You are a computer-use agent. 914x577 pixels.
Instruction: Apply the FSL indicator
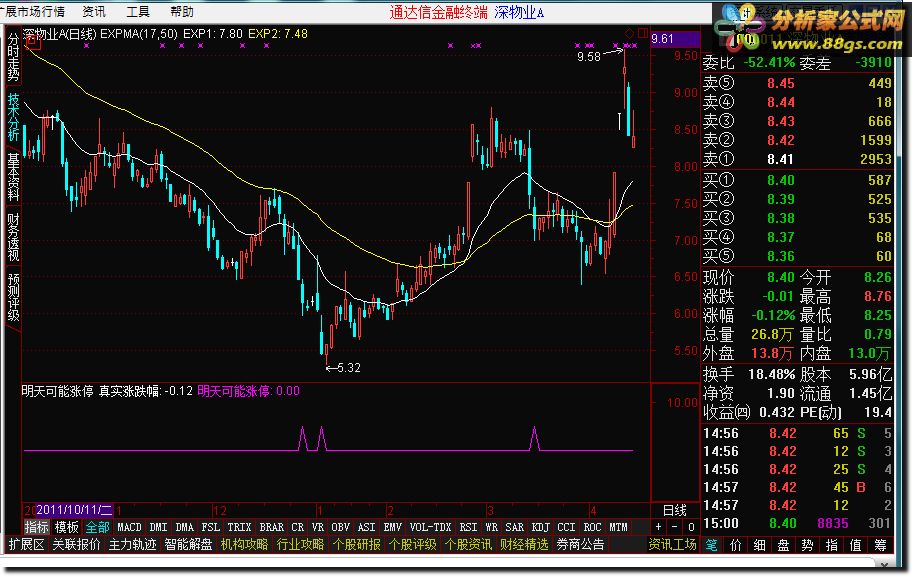click(210, 527)
